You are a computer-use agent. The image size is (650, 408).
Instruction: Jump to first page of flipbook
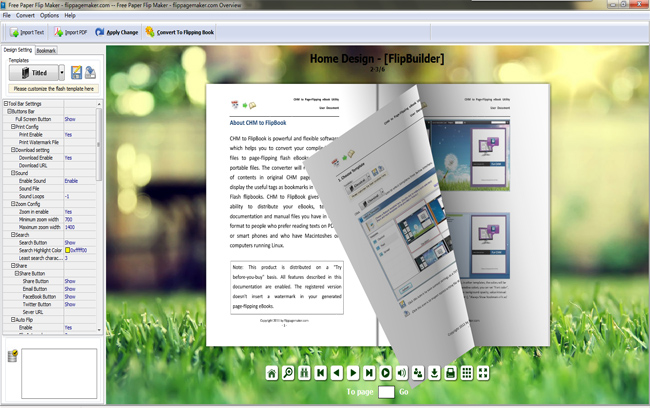click(320, 373)
